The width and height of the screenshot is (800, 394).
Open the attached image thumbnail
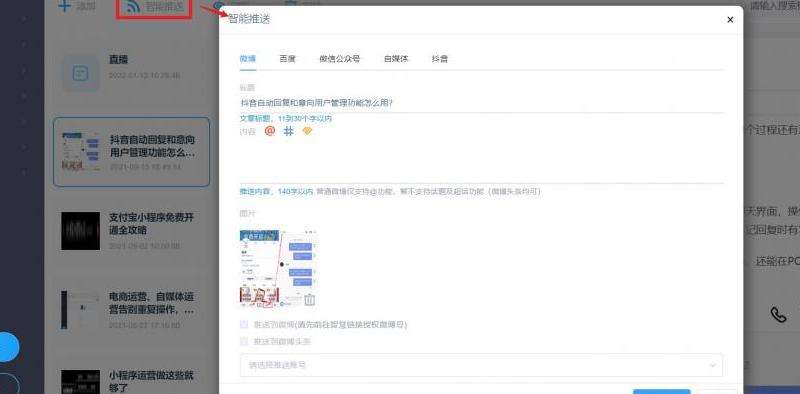279,268
